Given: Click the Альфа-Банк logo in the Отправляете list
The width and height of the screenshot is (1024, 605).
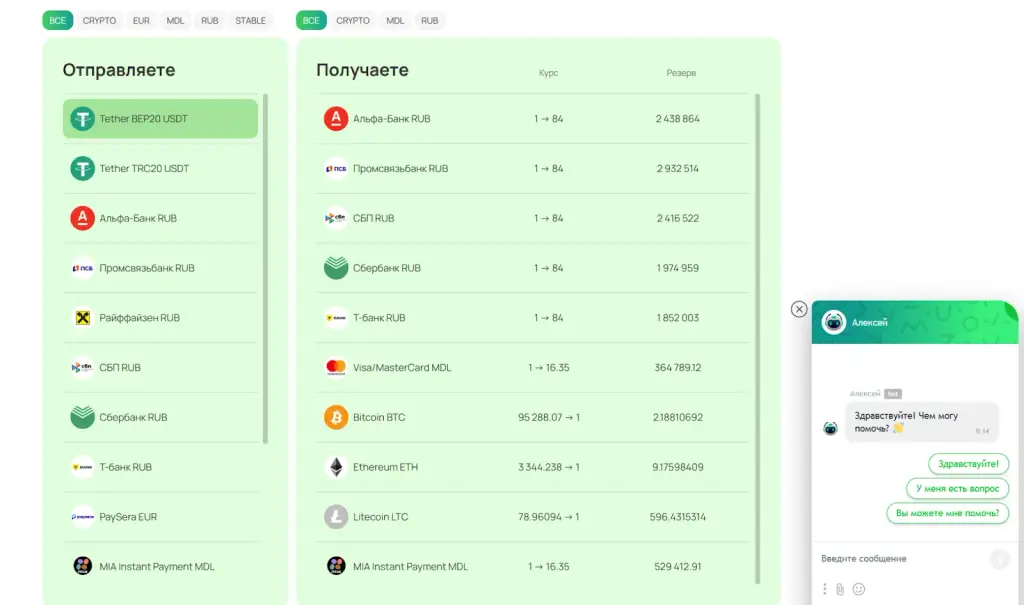Looking at the screenshot, I should tap(82, 218).
